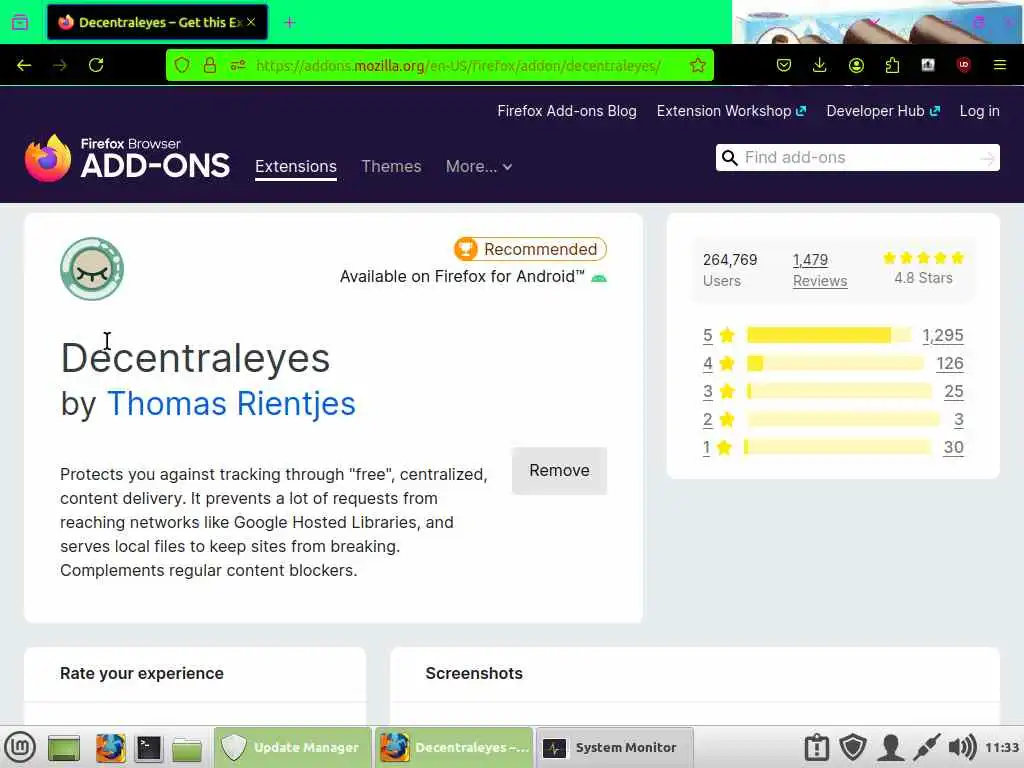Open Terminal from the taskbar
The height and width of the screenshot is (768, 1024).
click(x=148, y=748)
